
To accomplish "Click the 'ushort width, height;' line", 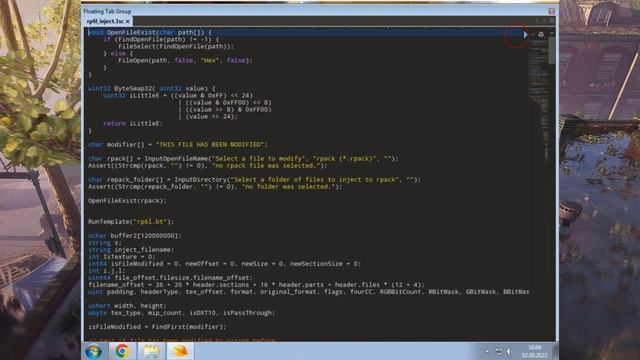I will (127, 306).
